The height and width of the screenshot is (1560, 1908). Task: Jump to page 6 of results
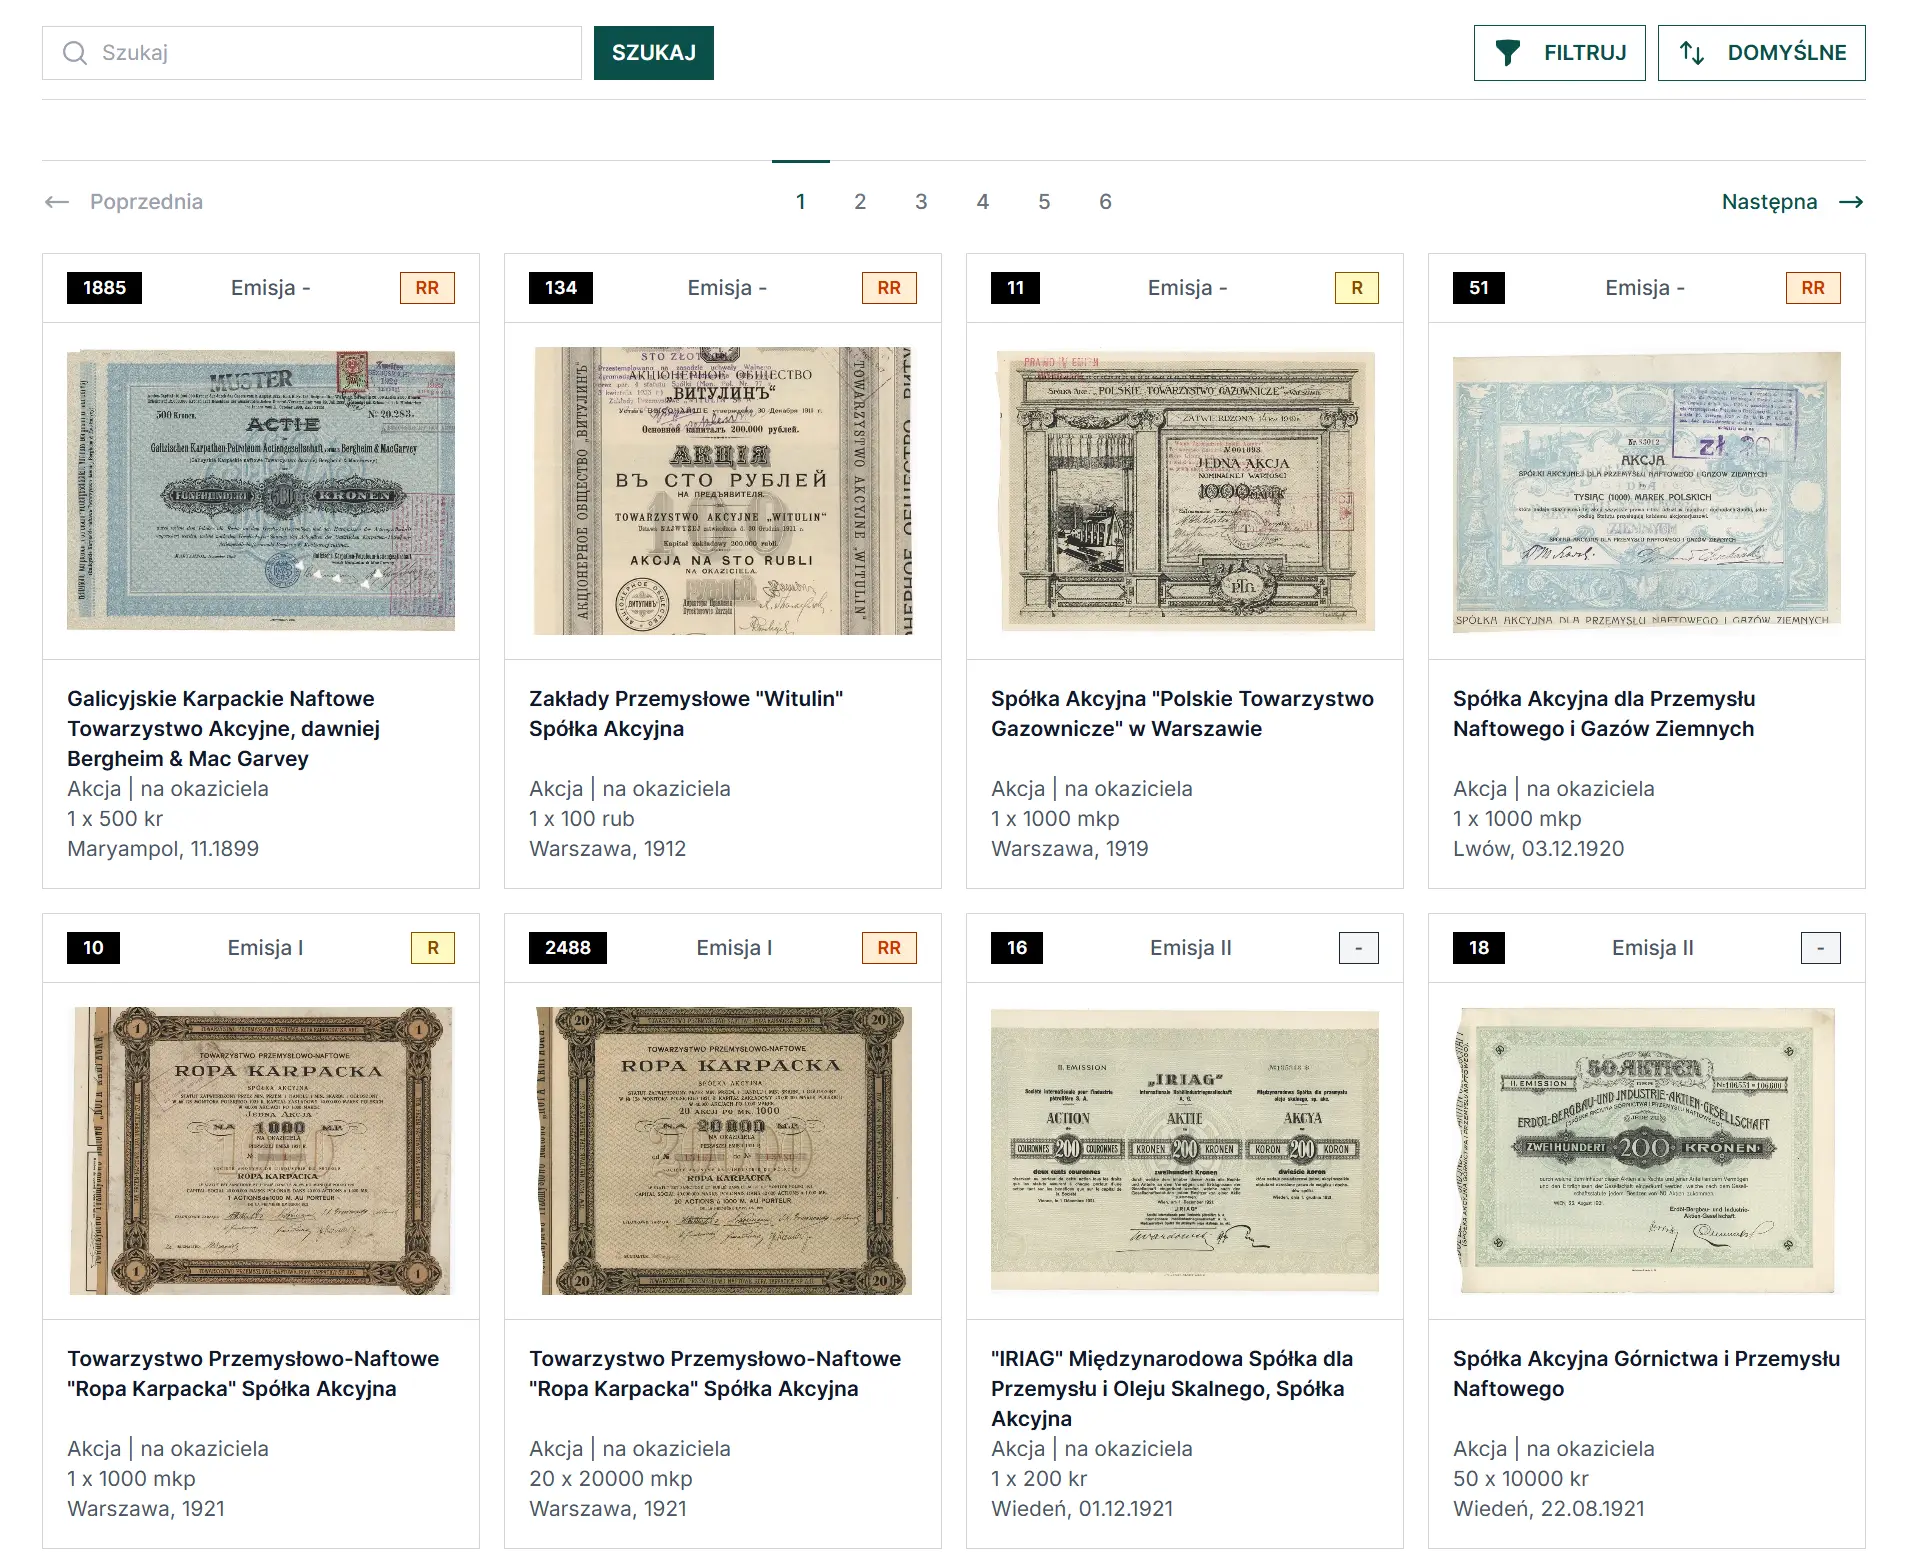point(1105,202)
